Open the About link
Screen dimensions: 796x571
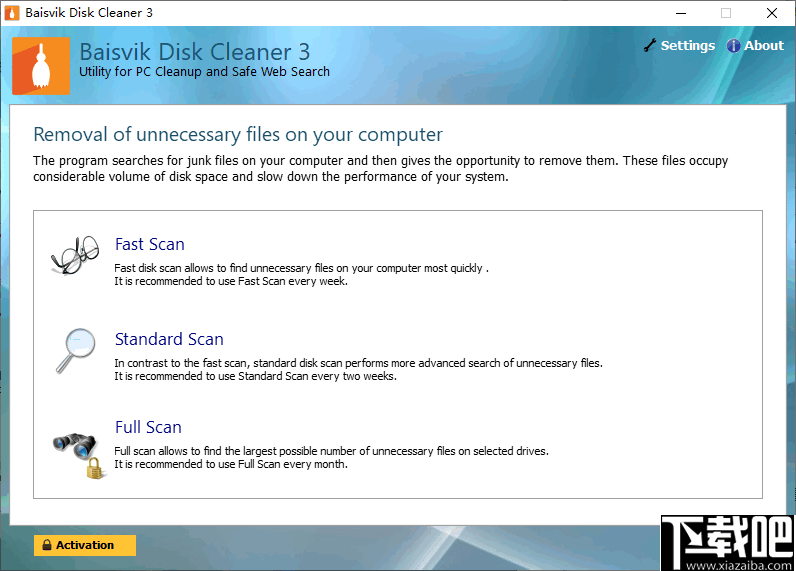pos(764,46)
